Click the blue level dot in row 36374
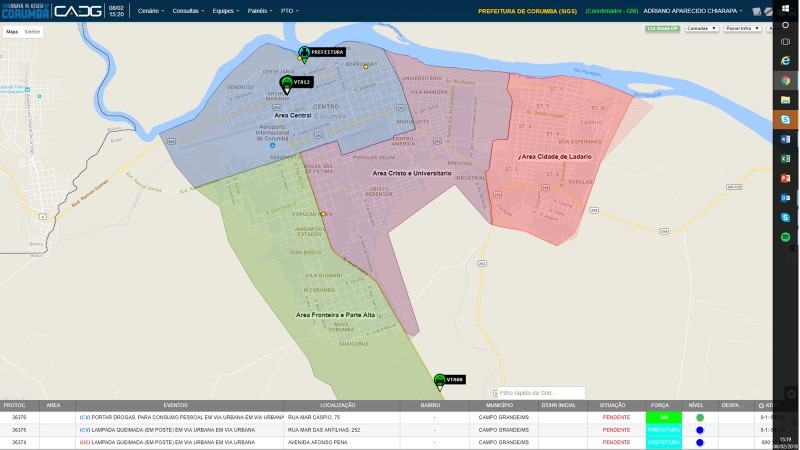 point(699,443)
